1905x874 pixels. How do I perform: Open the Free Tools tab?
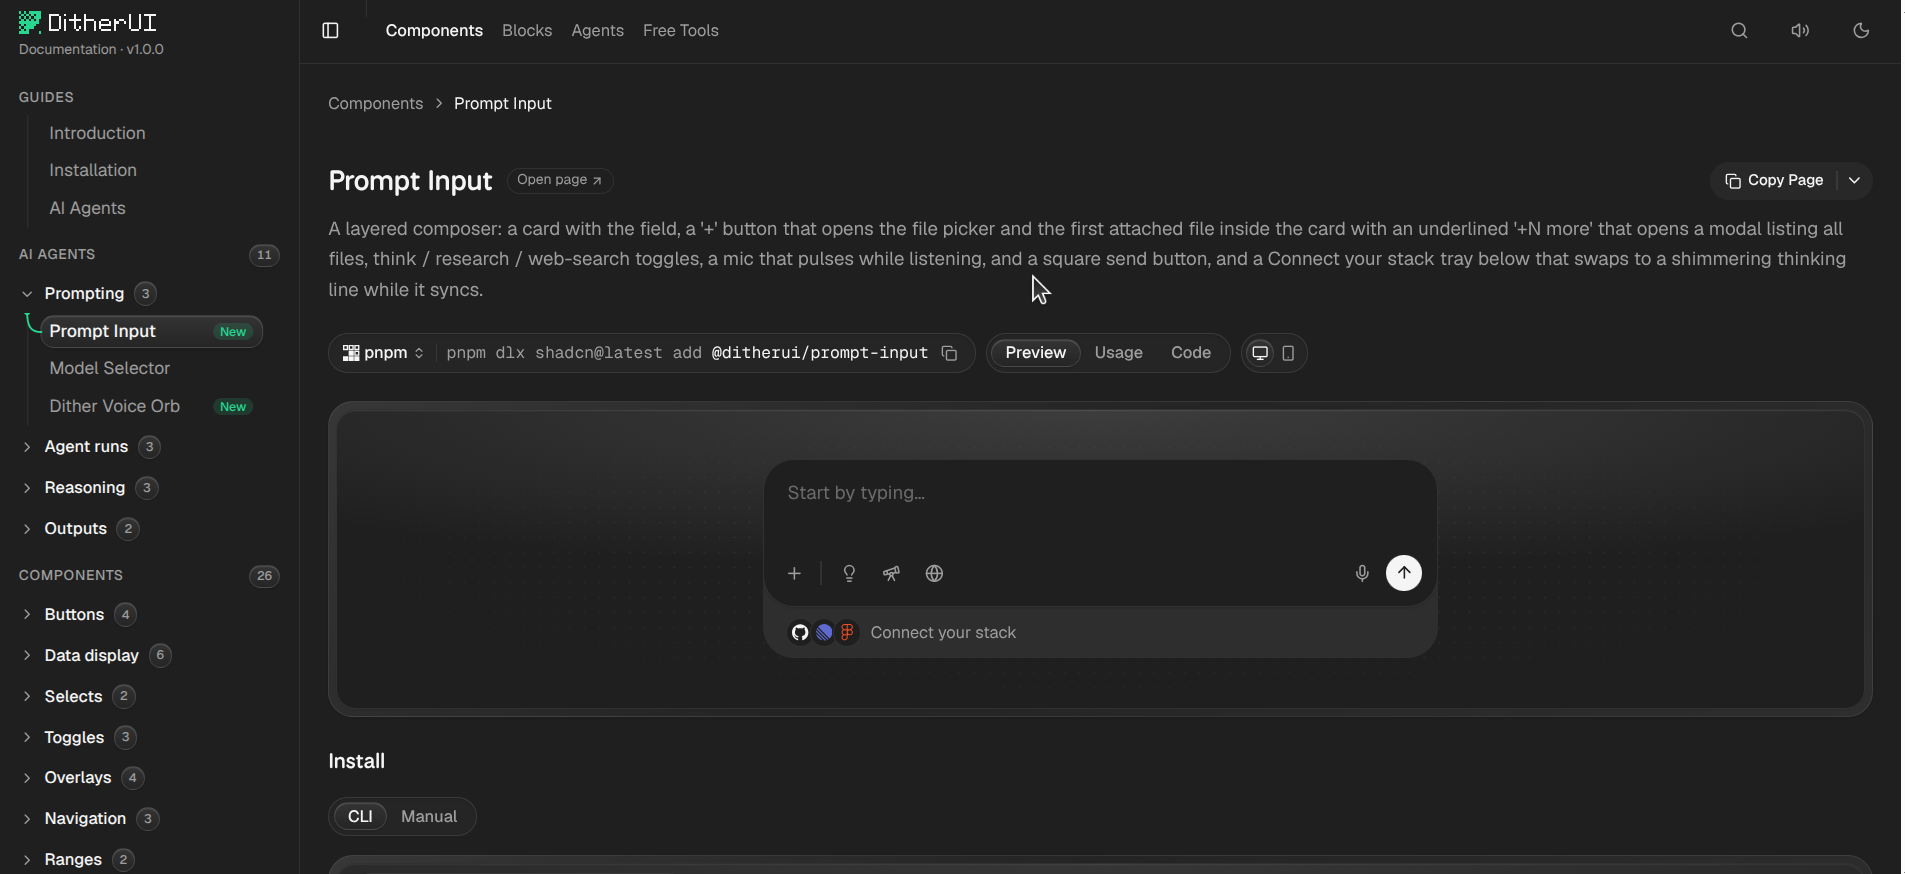pyautogui.click(x=681, y=31)
